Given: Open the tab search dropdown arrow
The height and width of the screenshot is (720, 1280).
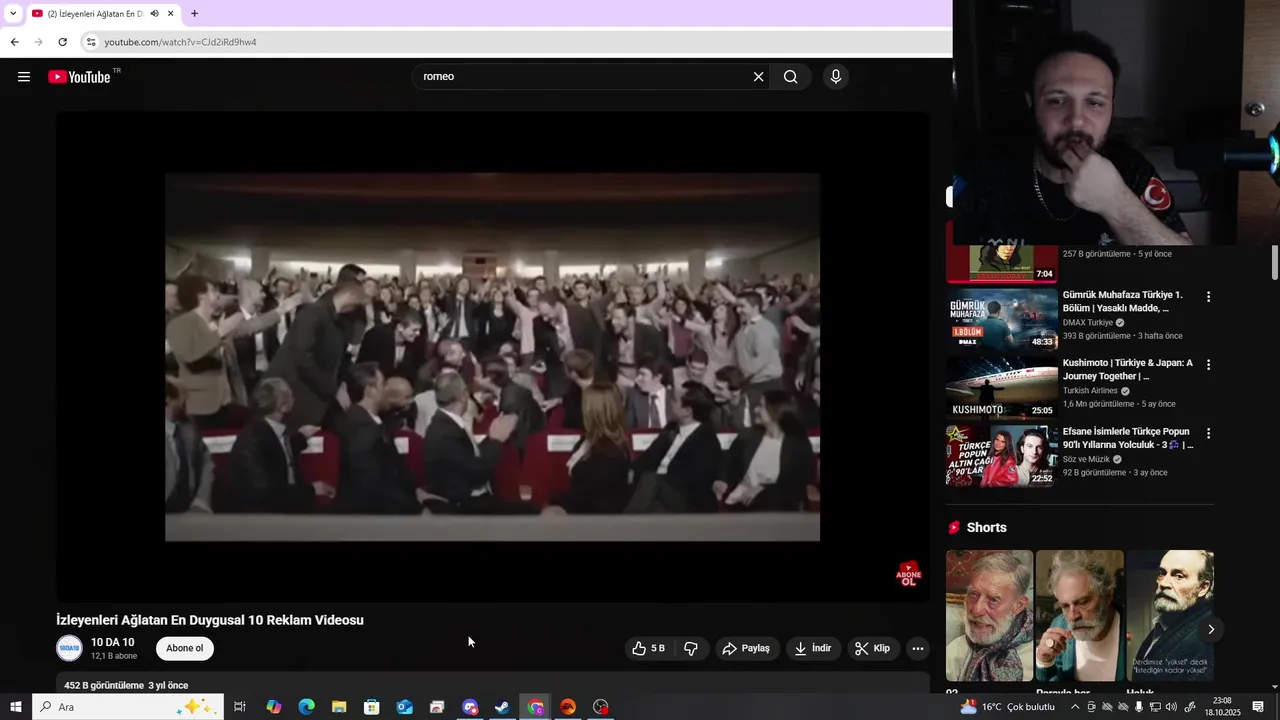Looking at the screenshot, I should coord(12,14).
